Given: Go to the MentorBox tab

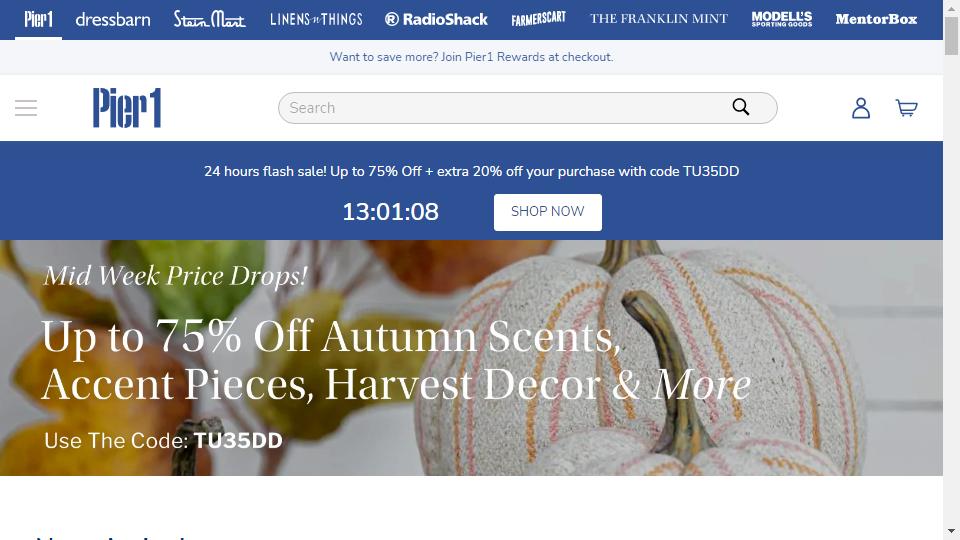Looking at the screenshot, I should tap(876, 19).
